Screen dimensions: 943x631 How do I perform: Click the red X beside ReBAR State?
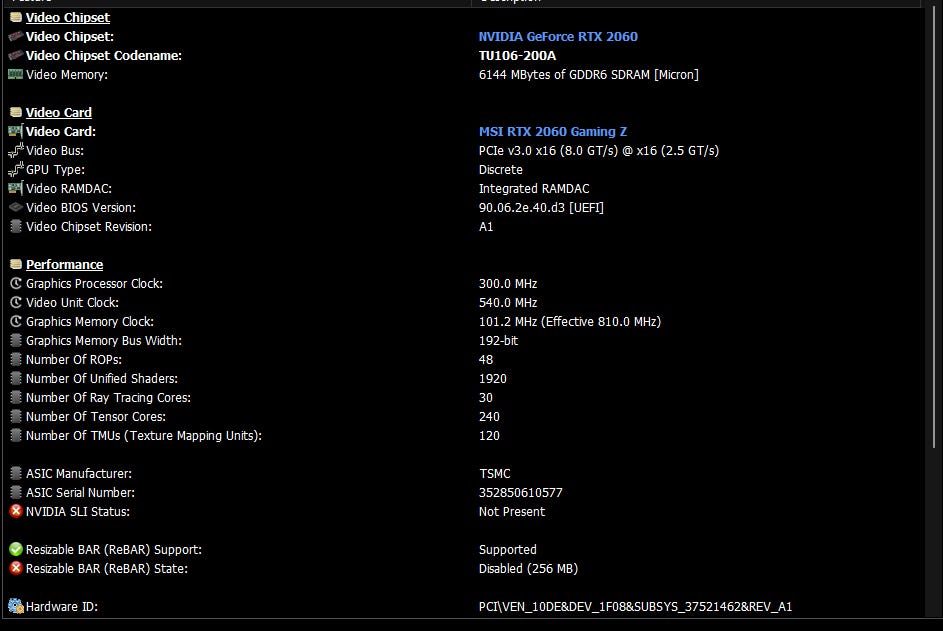point(16,569)
